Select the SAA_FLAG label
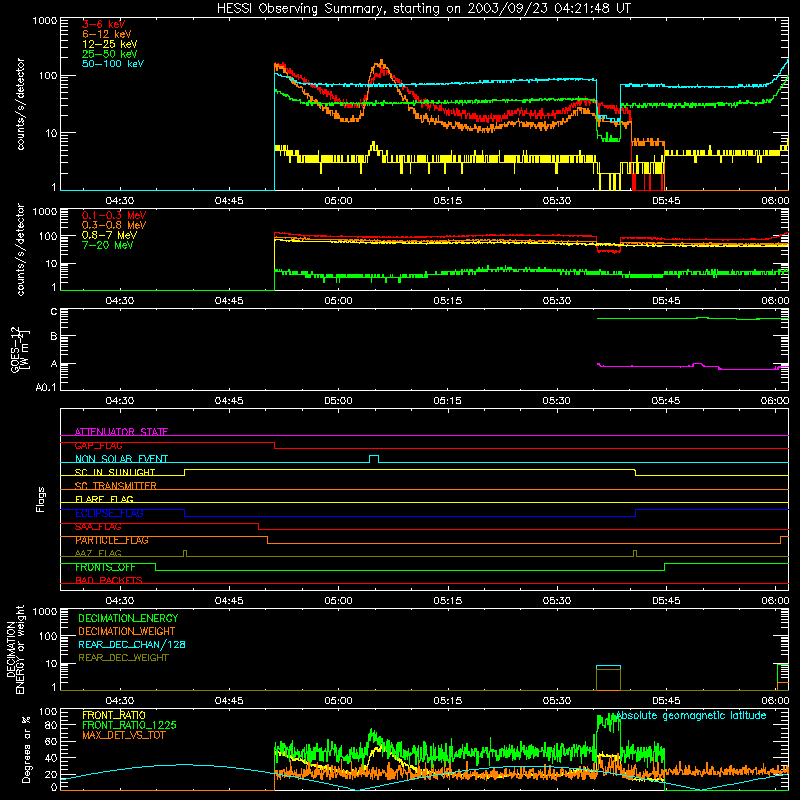The width and height of the screenshot is (800, 800). [98, 527]
